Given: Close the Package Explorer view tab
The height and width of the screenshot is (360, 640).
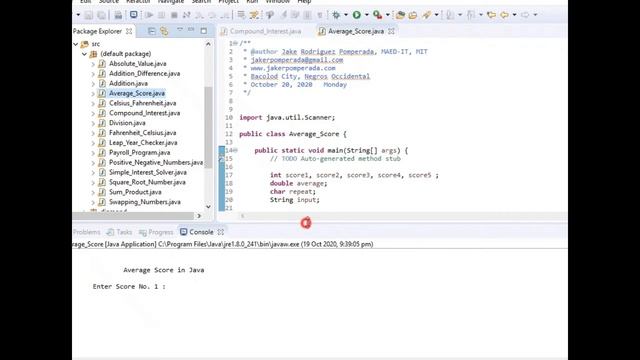Looking at the screenshot, I should coord(129,31).
